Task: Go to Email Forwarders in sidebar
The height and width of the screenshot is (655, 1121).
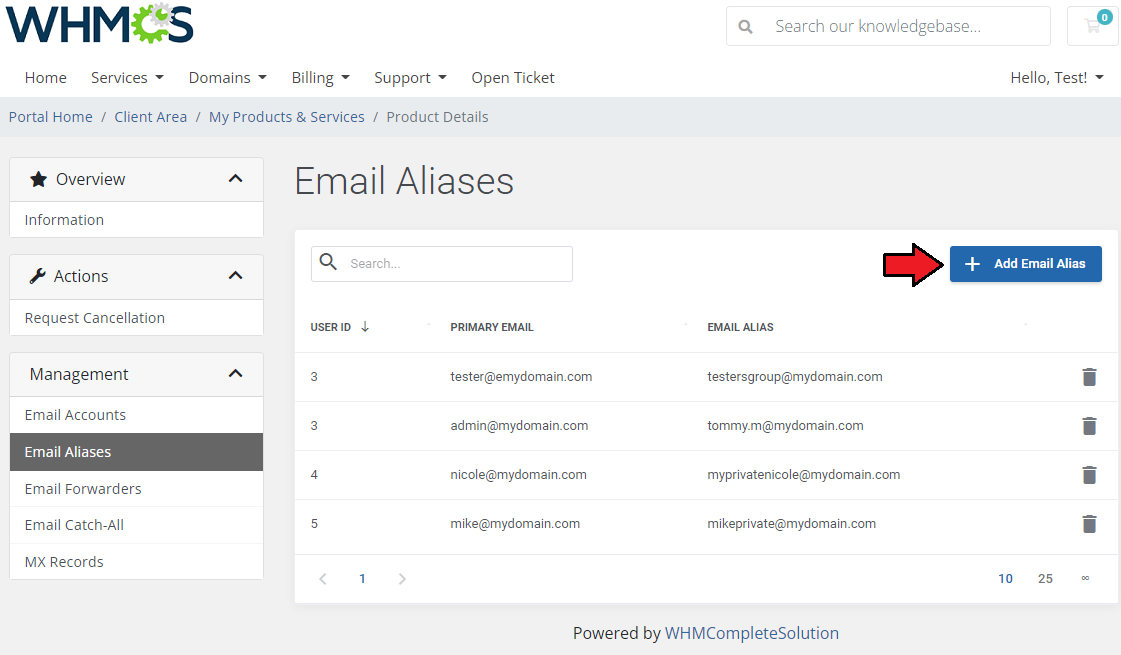Action: coord(83,489)
